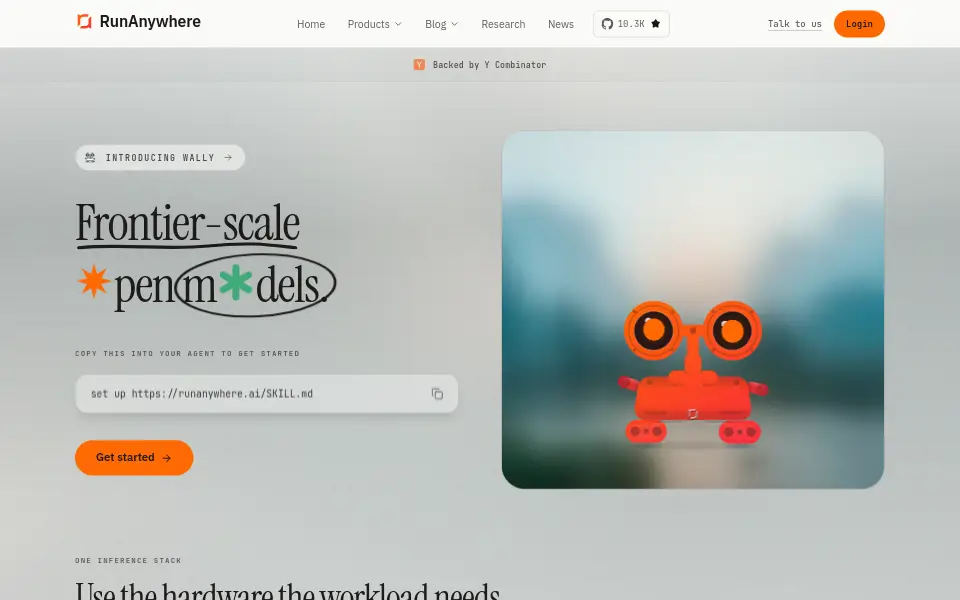This screenshot has width=960, height=600.
Task: Navigate to the Research page
Action: coord(503,24)
